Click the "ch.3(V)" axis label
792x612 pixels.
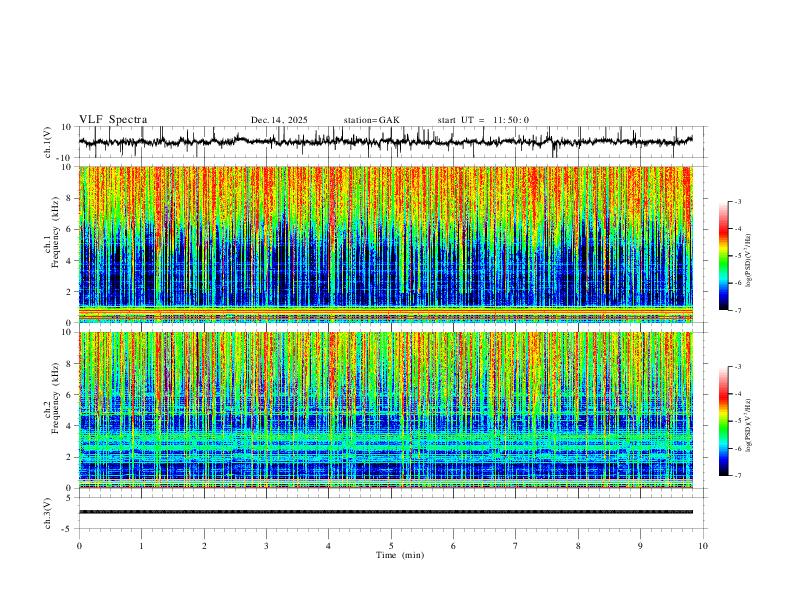pyautogui.click(x=49, y=513)
